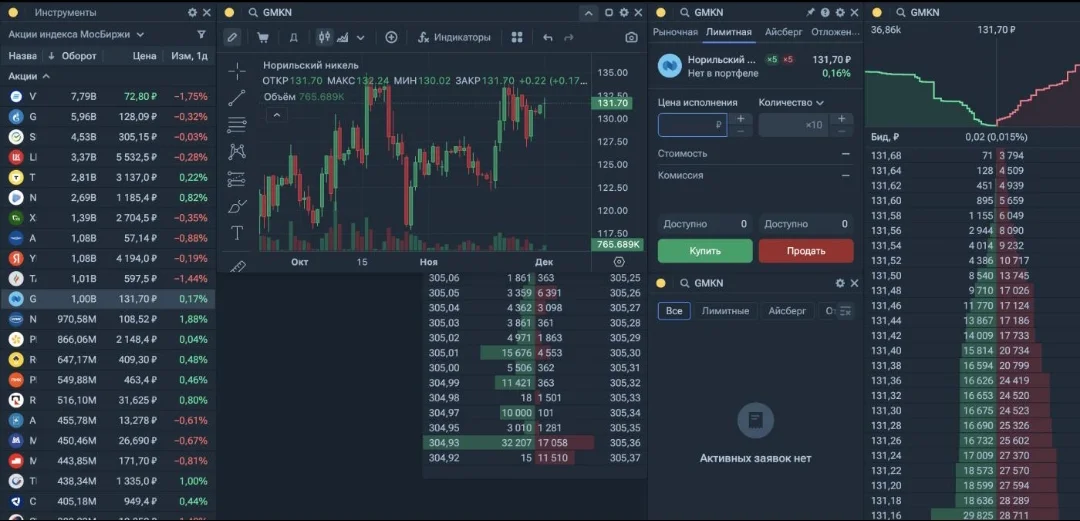The width and height of the screenshot is (1080, 521).
Task: Switch to Лимитная order tab
Action: coord(729,32)
